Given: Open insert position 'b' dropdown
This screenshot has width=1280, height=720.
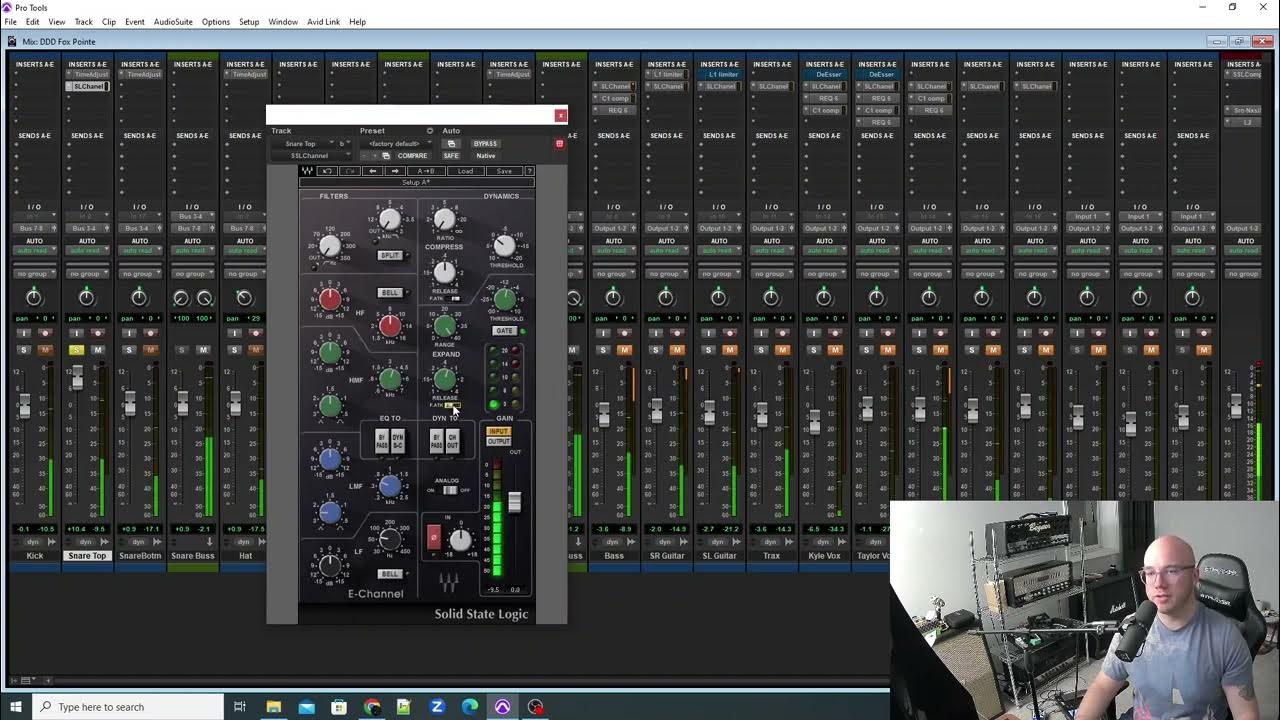Looking at the screenshot, I should pos(344,144).
